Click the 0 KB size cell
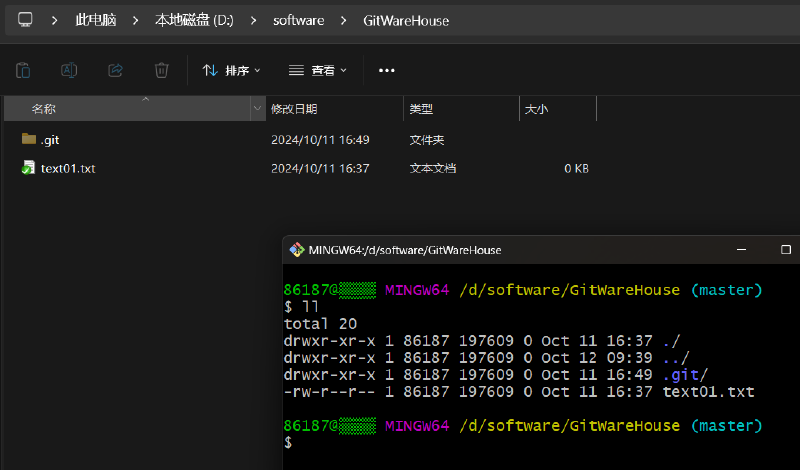 click(576, 168)
